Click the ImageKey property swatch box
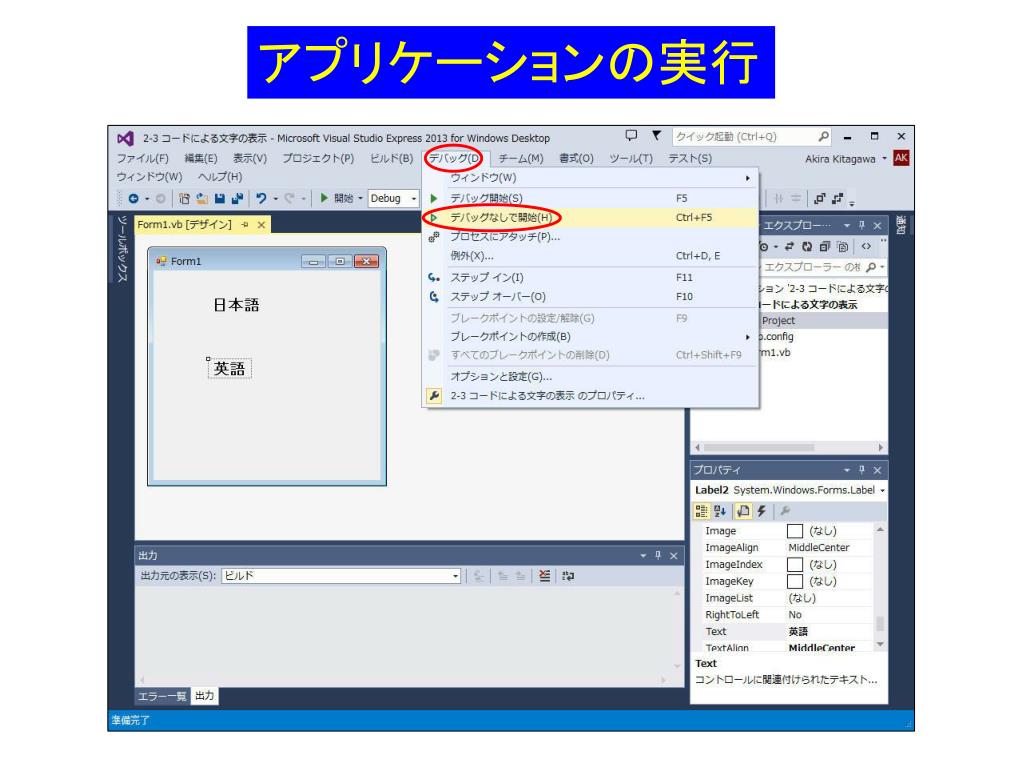 [795, 581]
